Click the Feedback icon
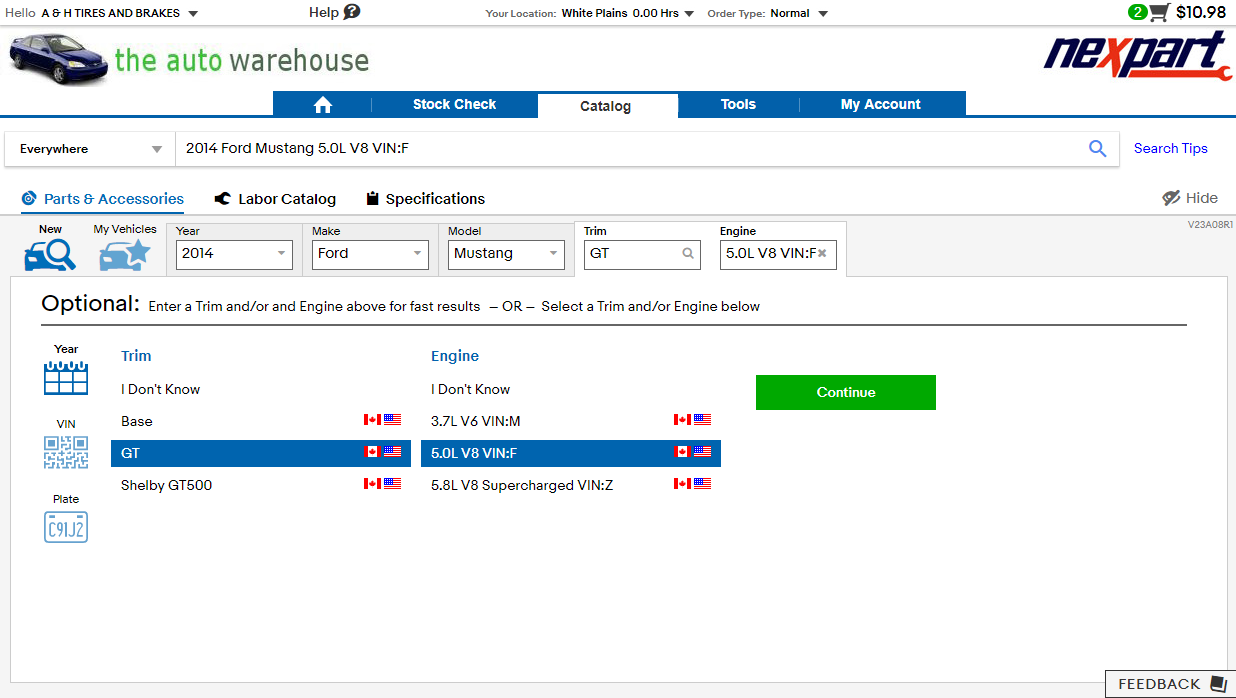The image size is (1236, 698). click(x=1218, y=684)
